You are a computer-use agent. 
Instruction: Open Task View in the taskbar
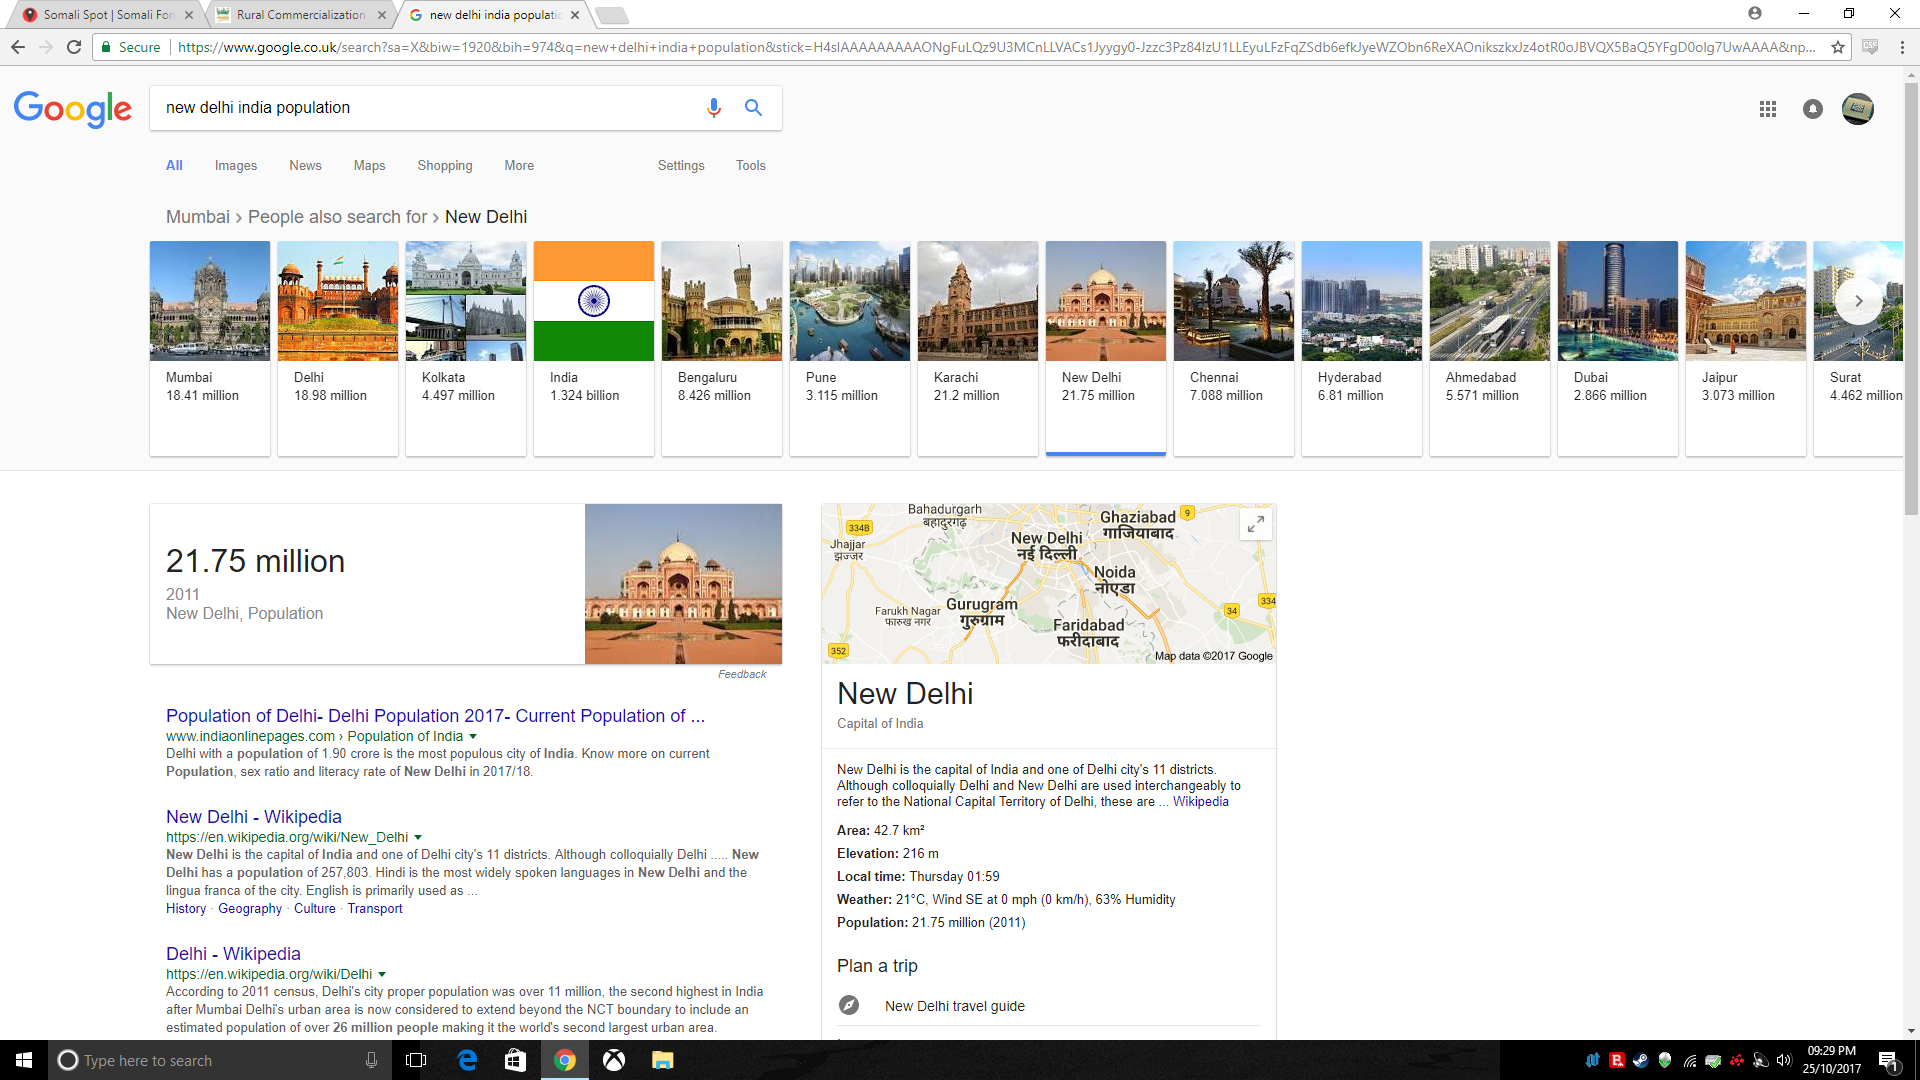click(417, 1060)
